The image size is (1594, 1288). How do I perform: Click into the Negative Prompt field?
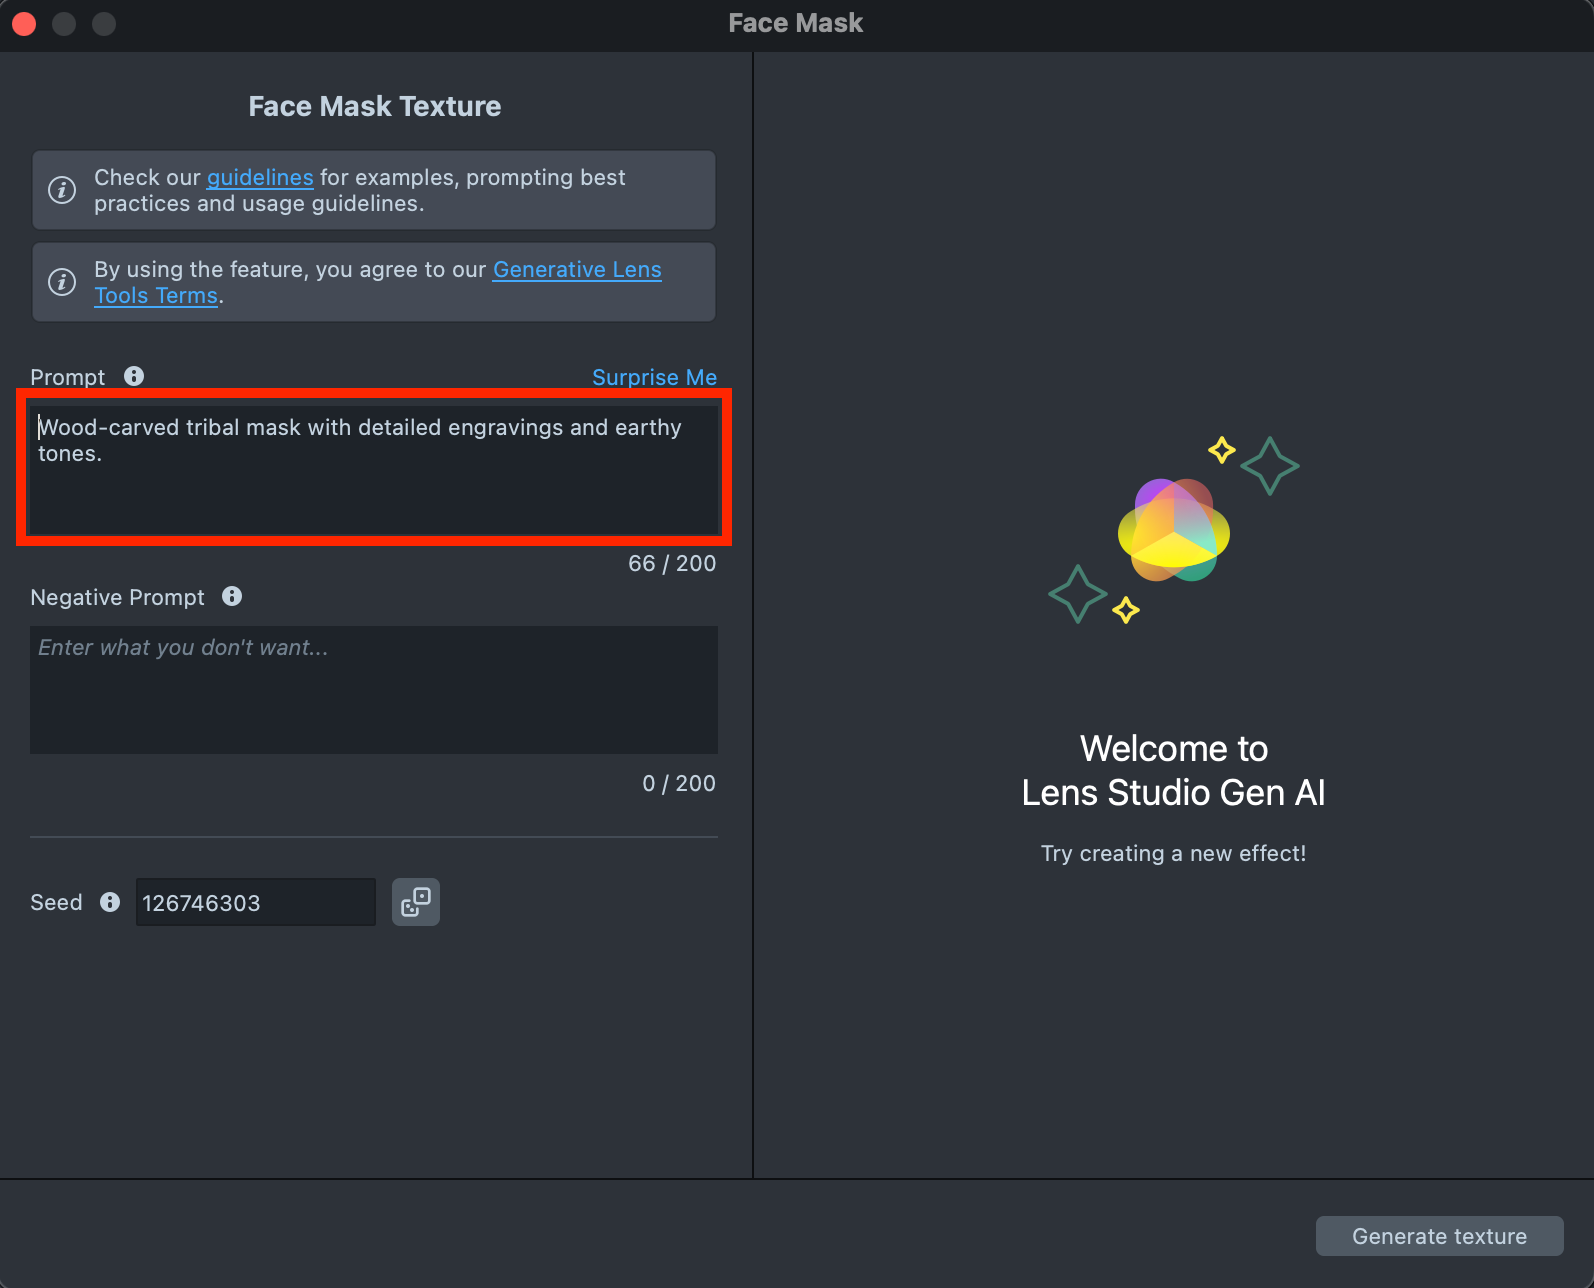(374, 690)
